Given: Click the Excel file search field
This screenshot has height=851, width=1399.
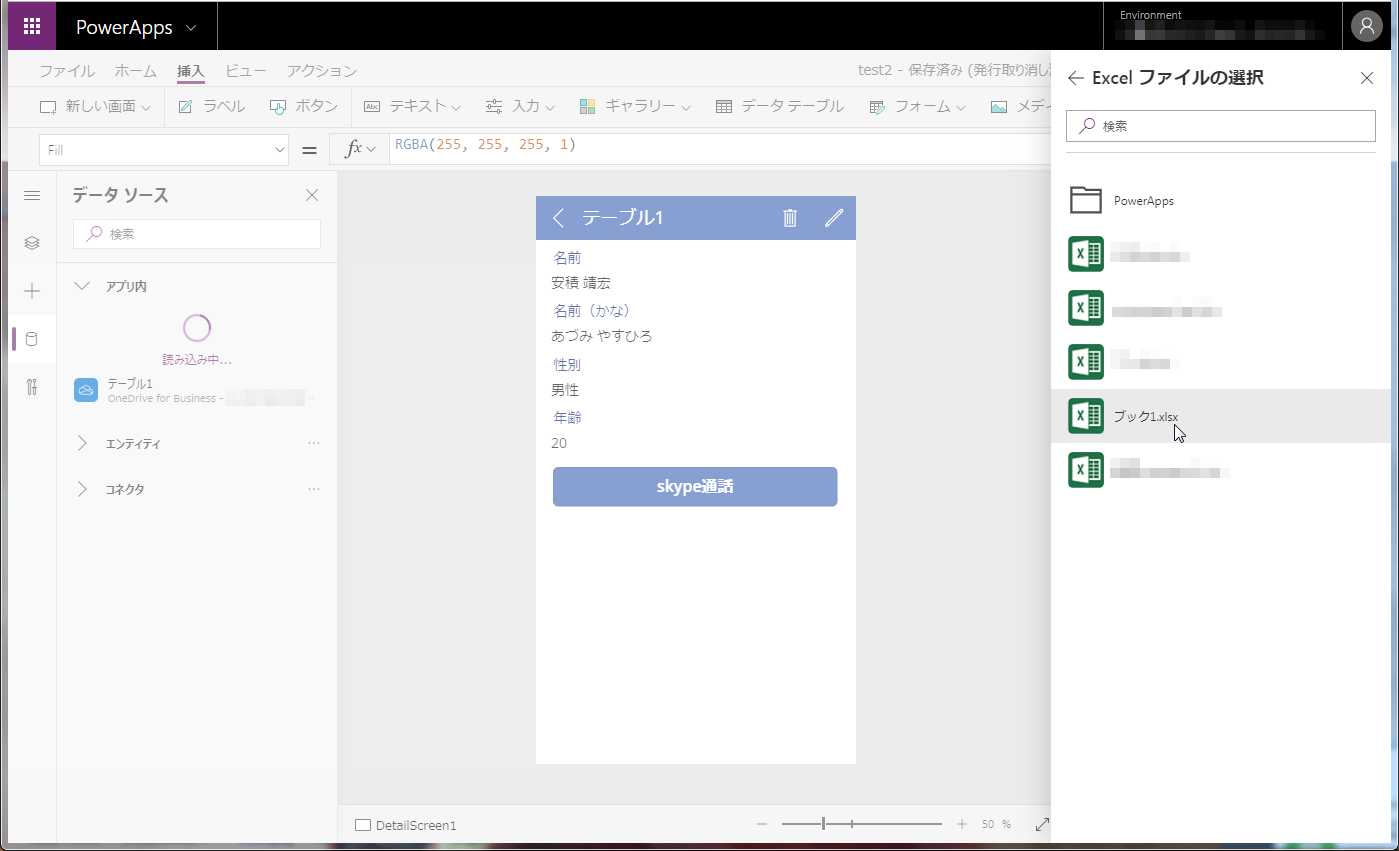Looking at the screenshot, I should coord(1221,126).
